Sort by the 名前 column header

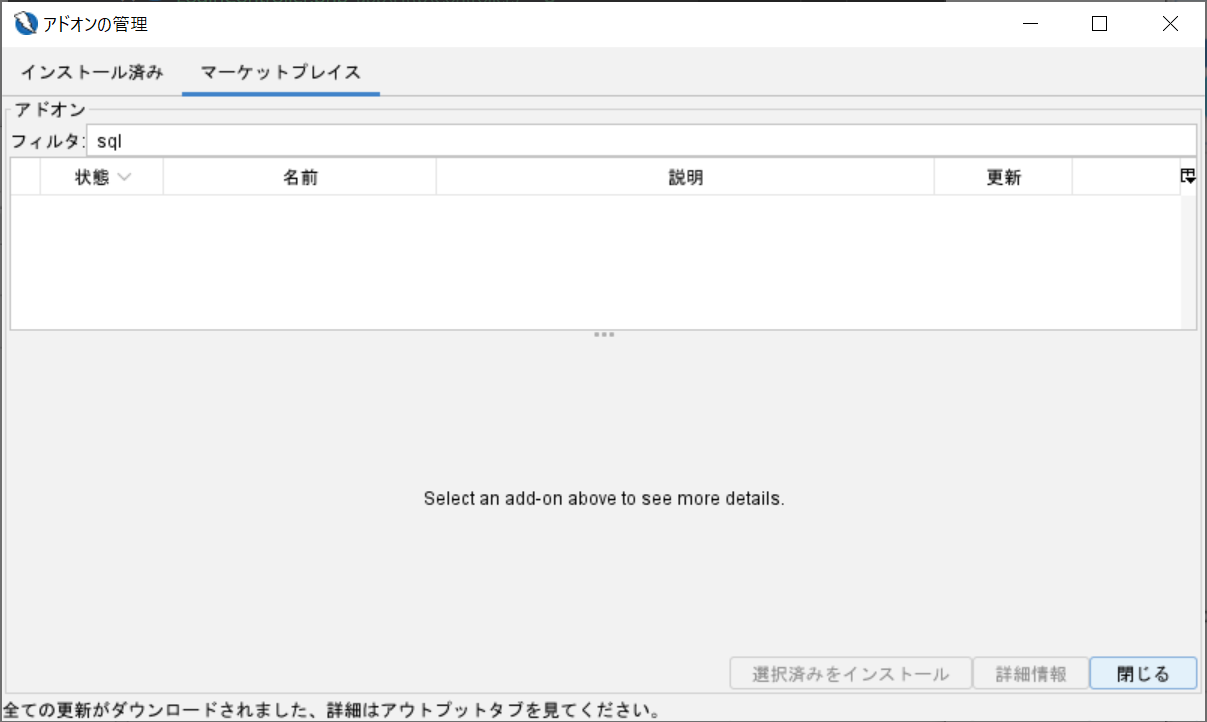coord(300,178)
